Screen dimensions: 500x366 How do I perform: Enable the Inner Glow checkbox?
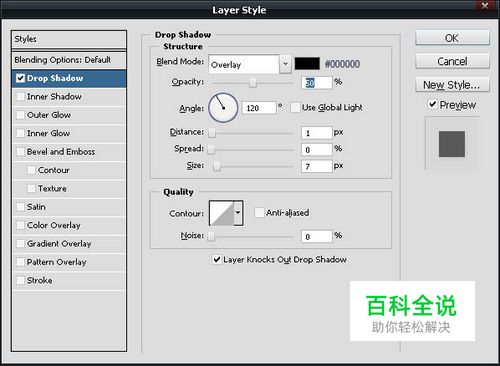tap(21, 133)
